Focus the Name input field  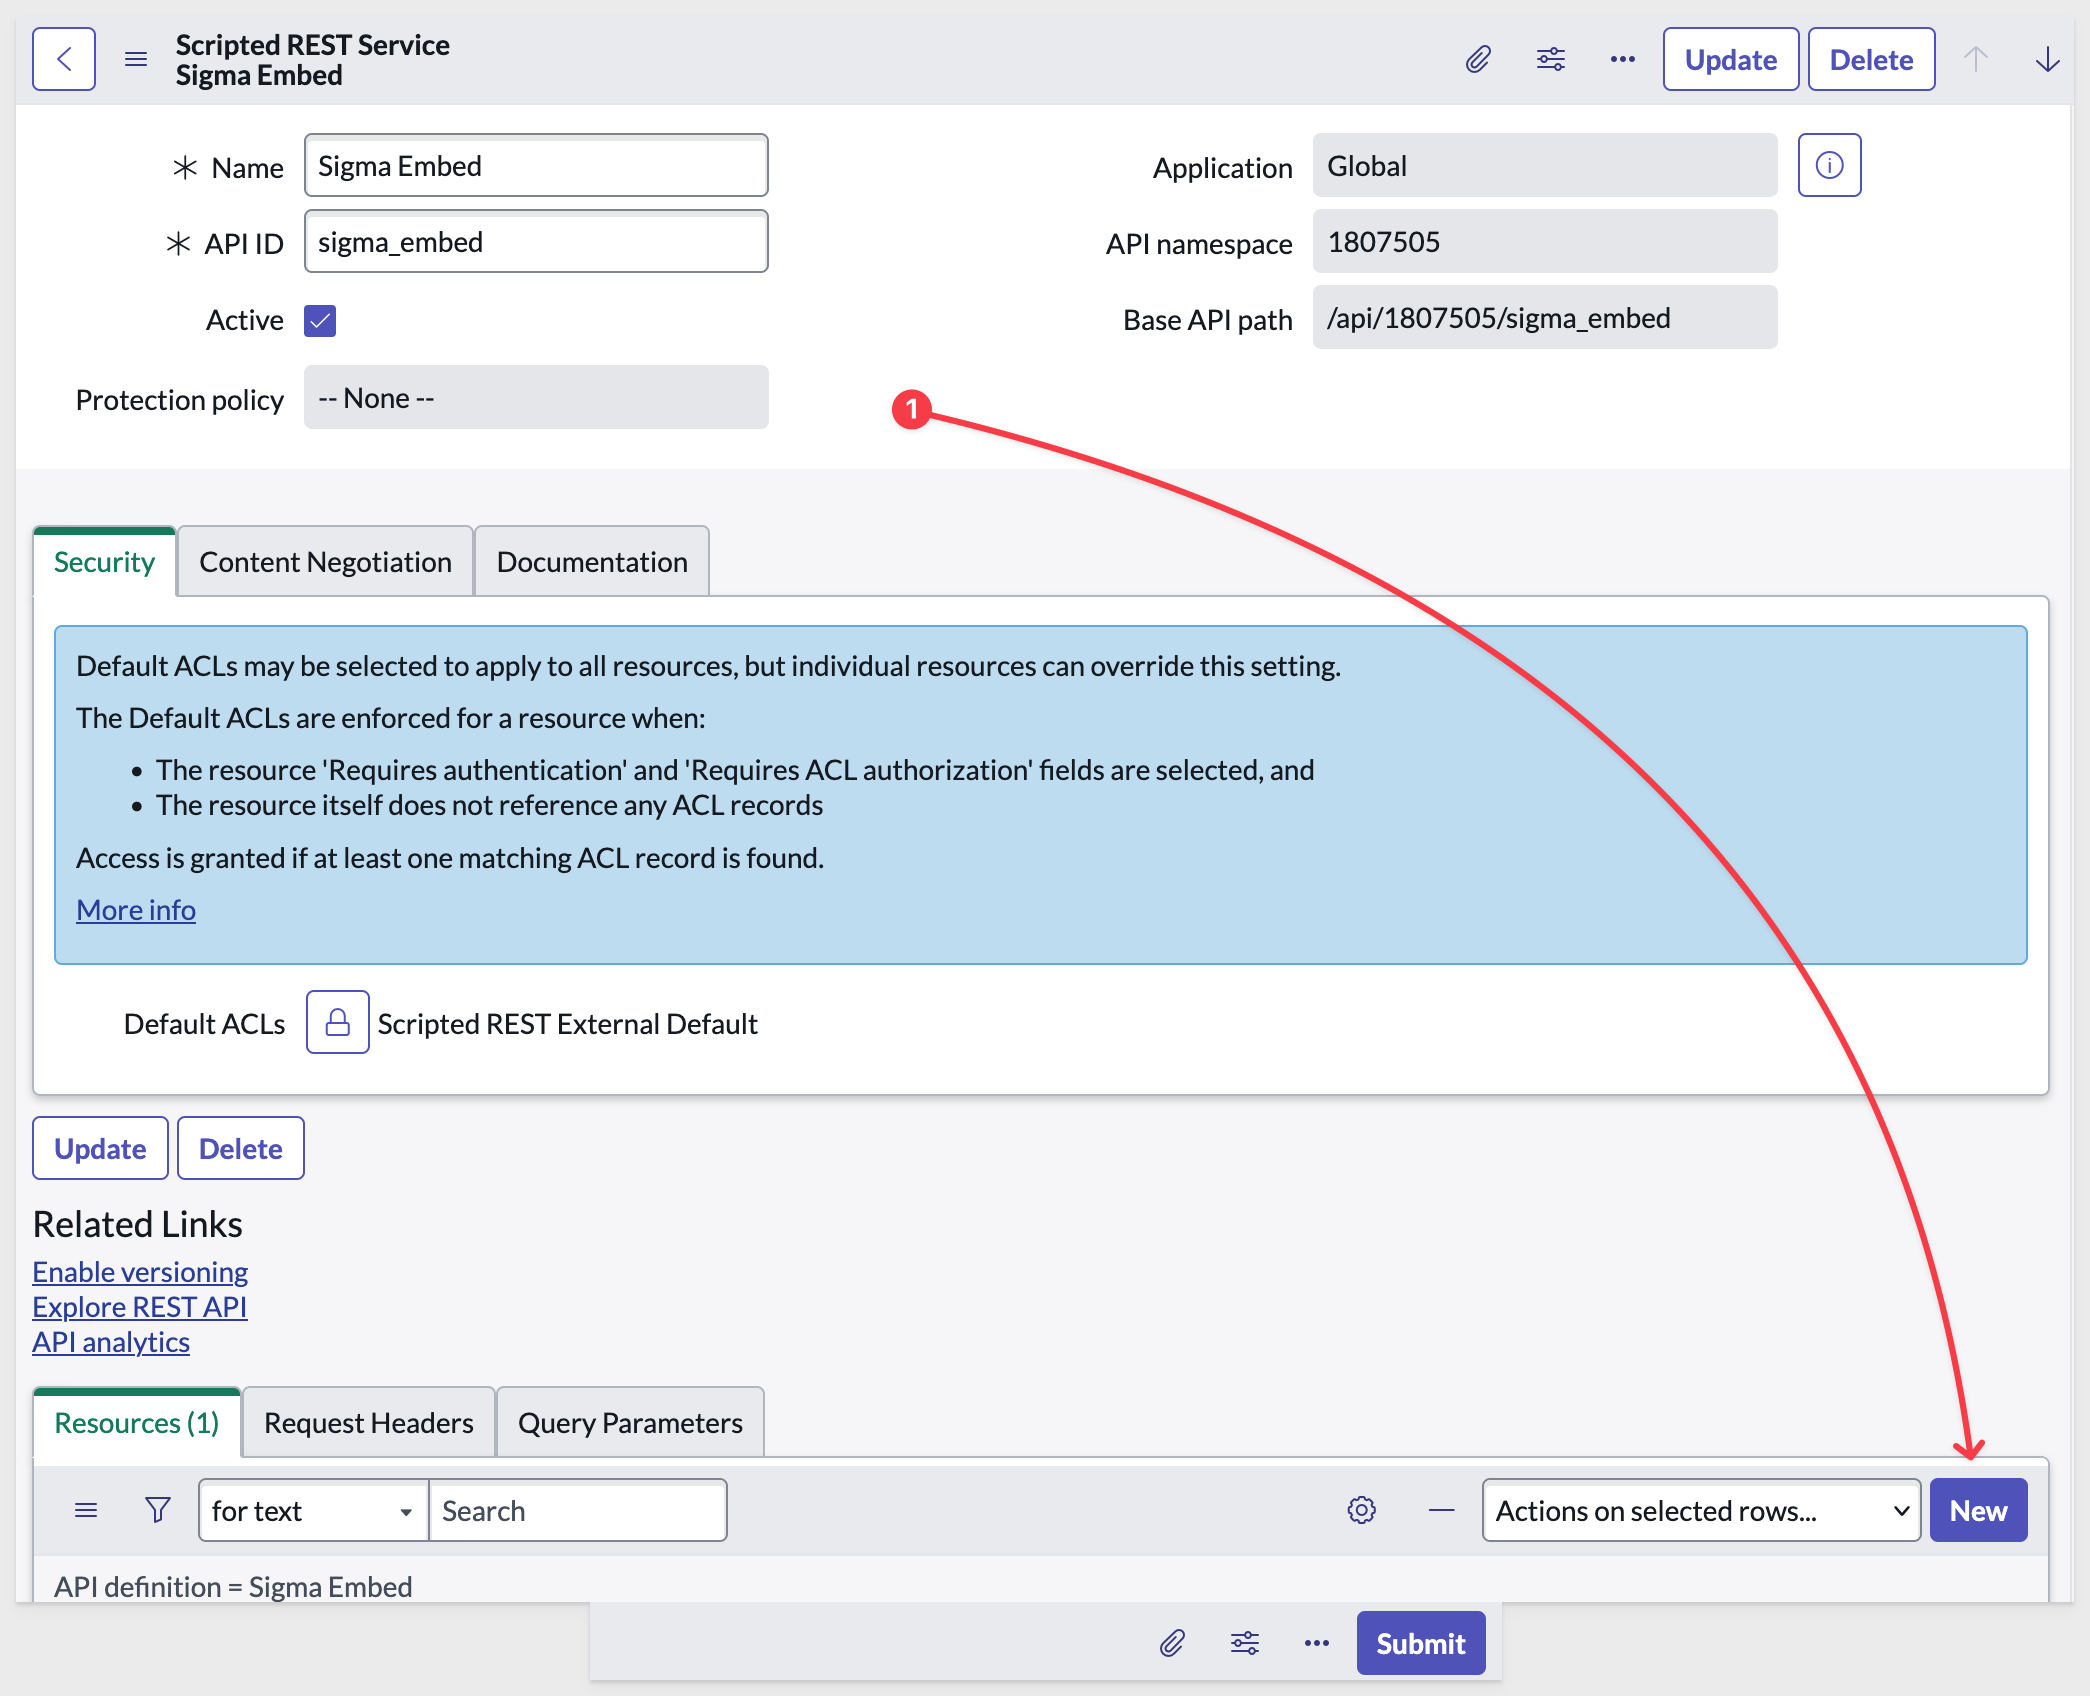pos(536,166)
